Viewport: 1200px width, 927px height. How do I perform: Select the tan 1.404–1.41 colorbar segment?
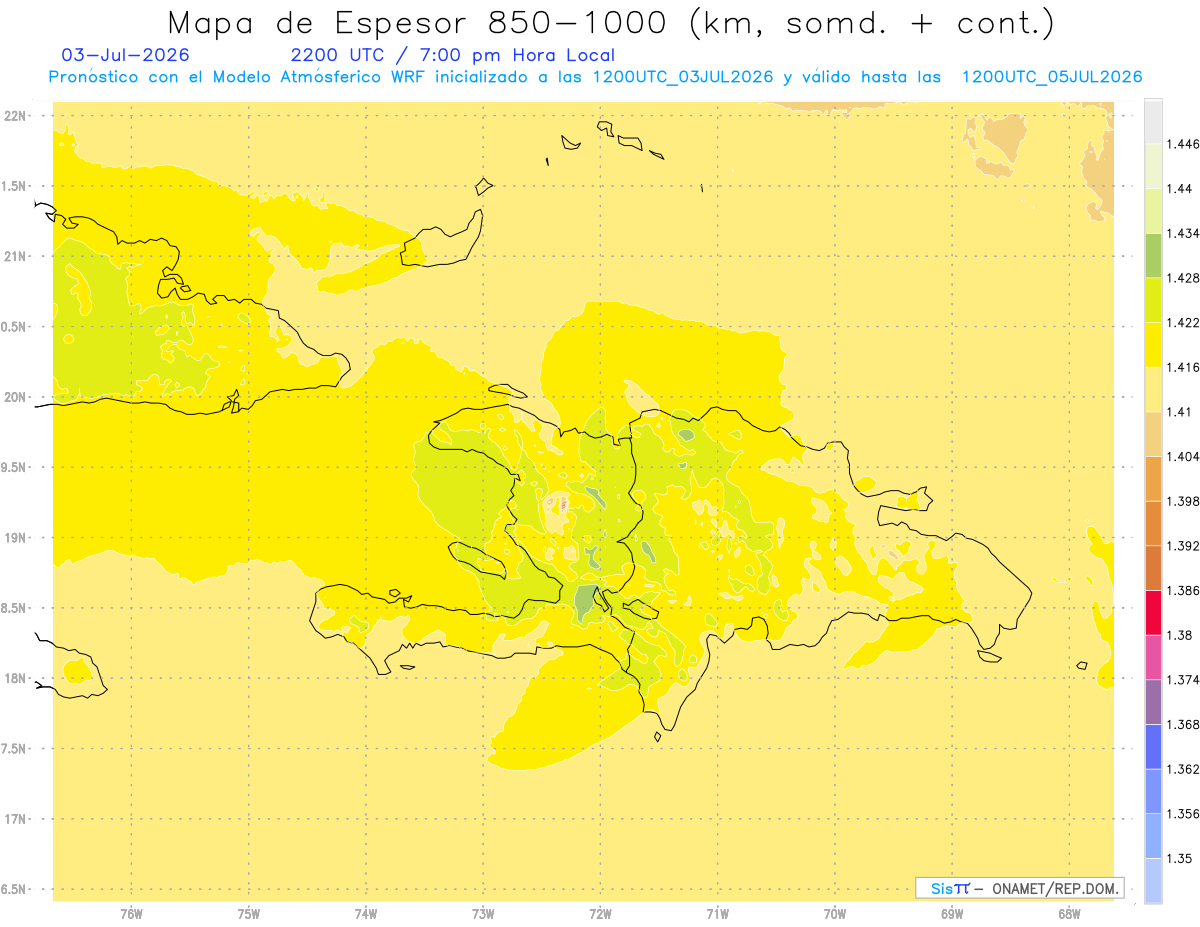tap(1153, 434)
